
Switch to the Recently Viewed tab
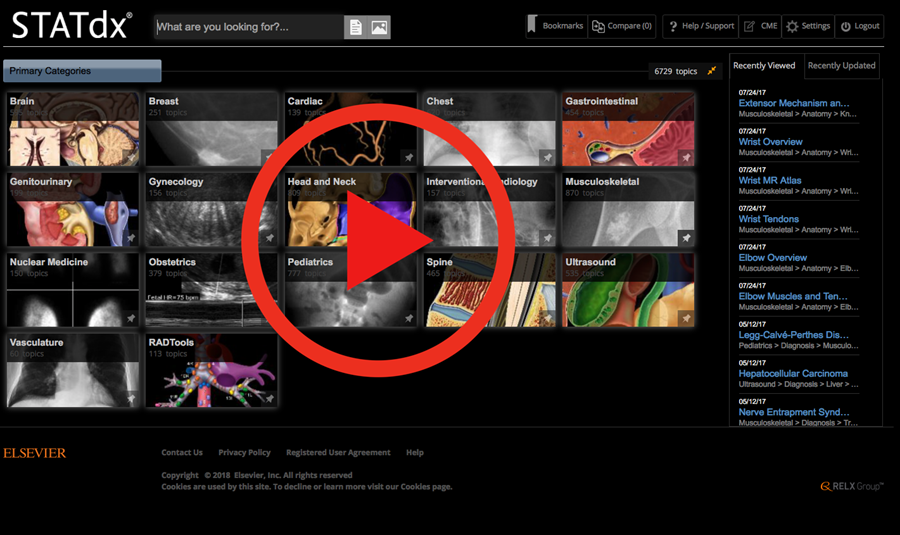point(764,65)
